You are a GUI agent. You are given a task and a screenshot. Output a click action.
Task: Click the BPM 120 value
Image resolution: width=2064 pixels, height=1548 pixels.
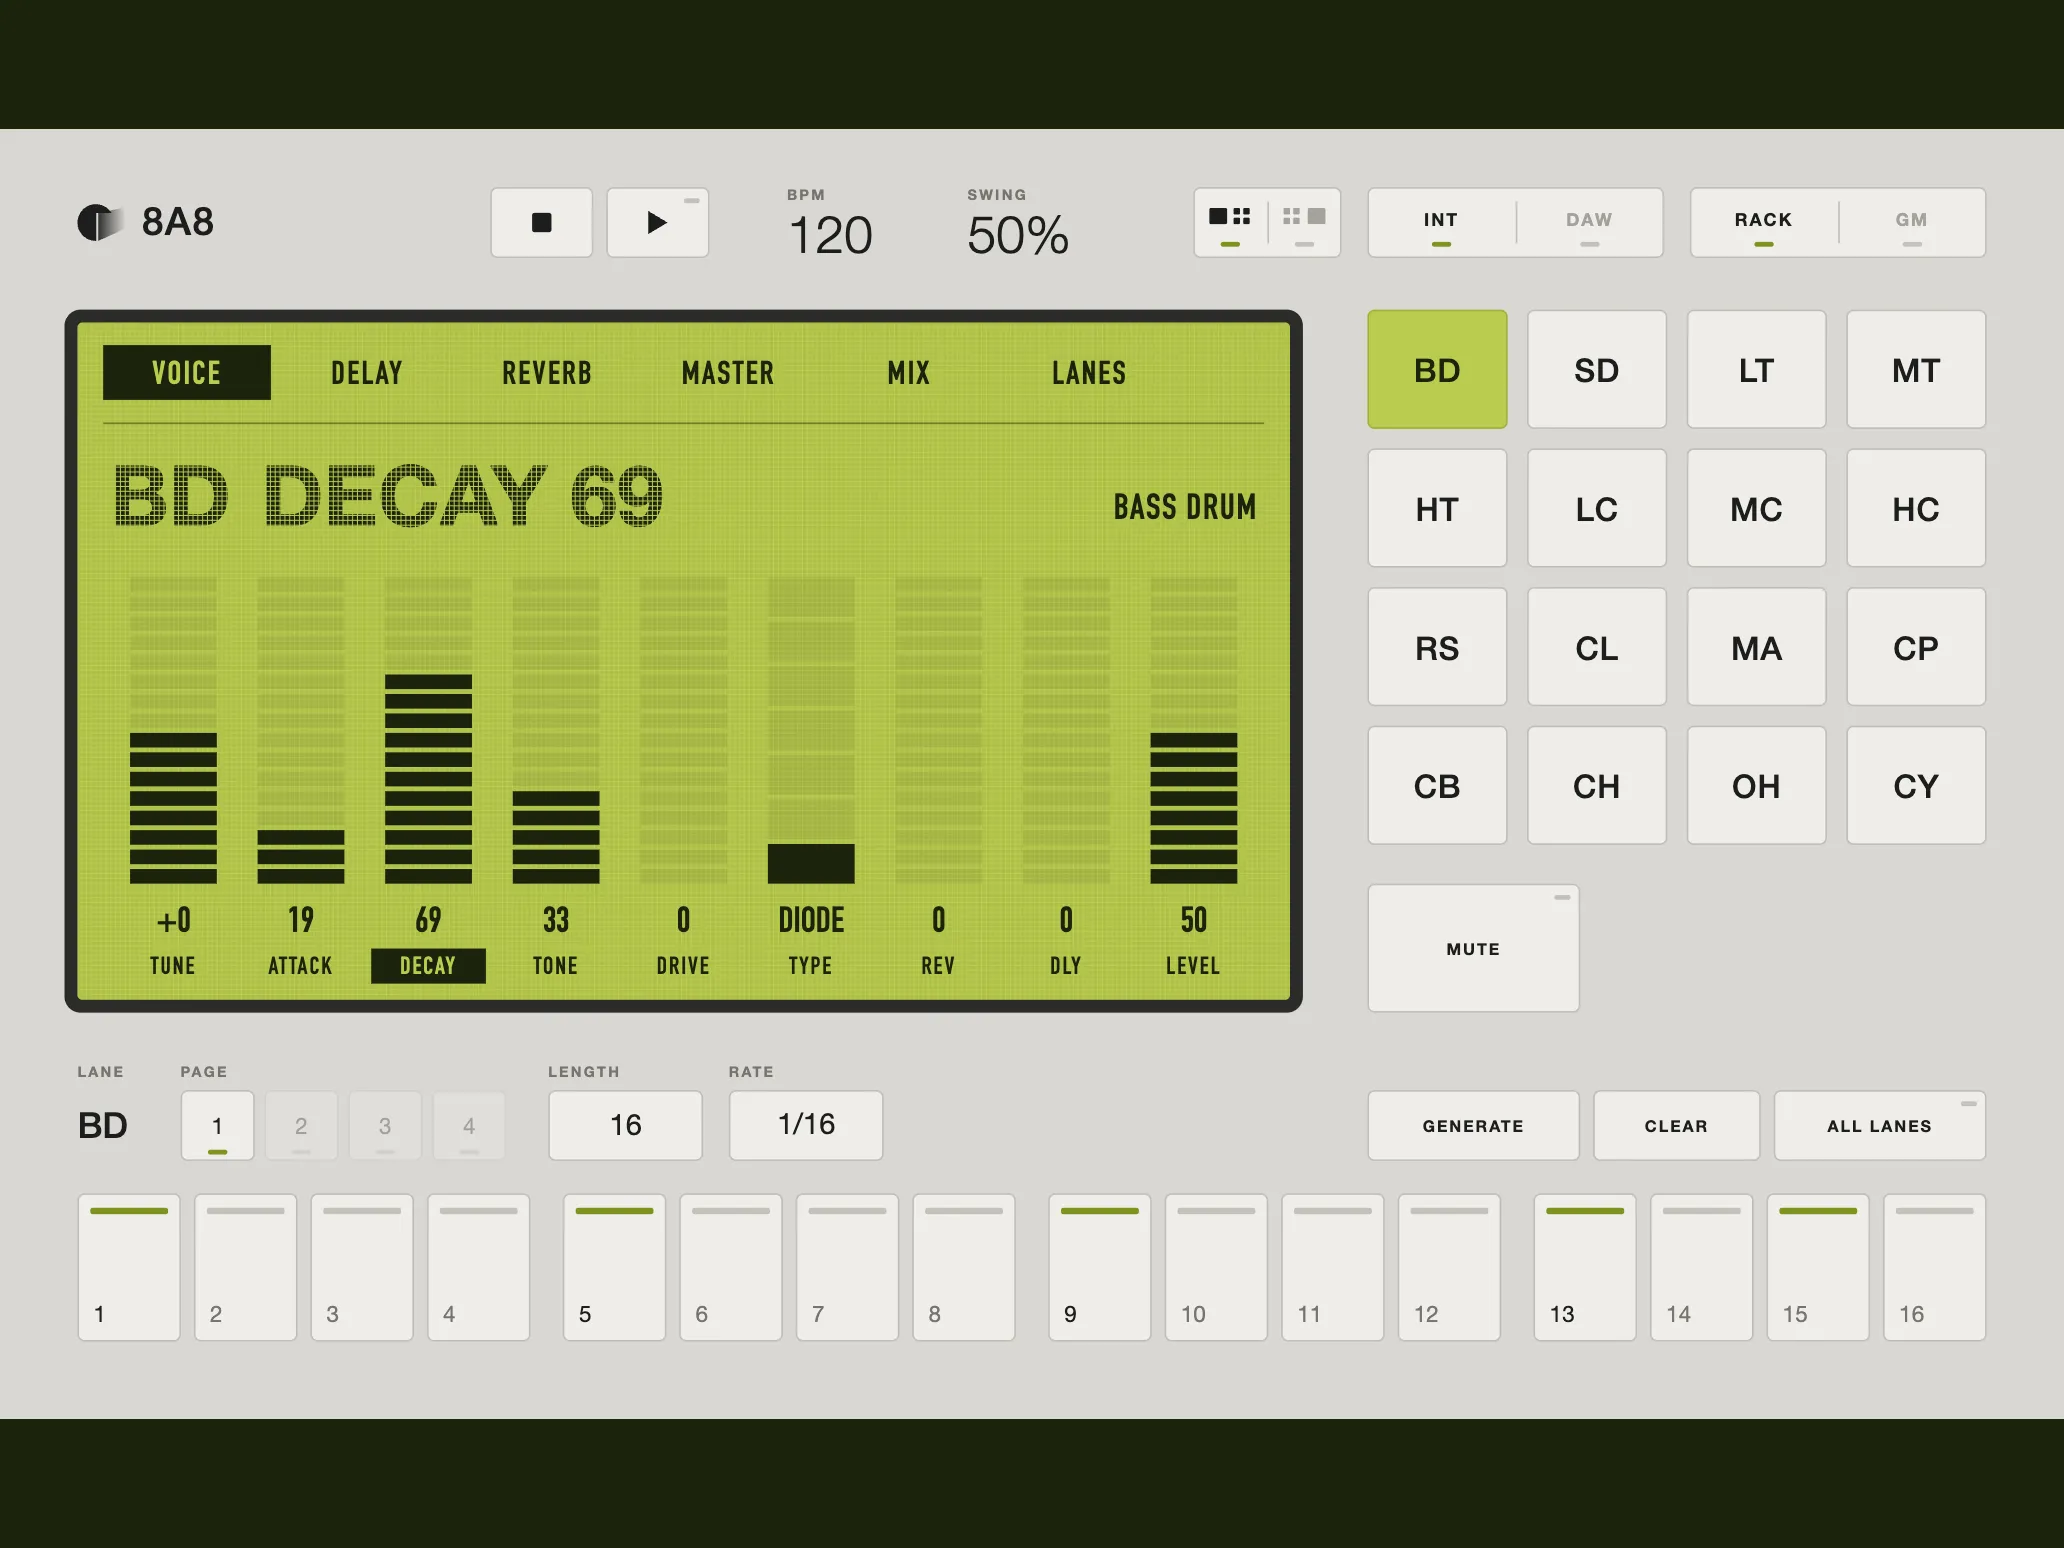(830, 236)
